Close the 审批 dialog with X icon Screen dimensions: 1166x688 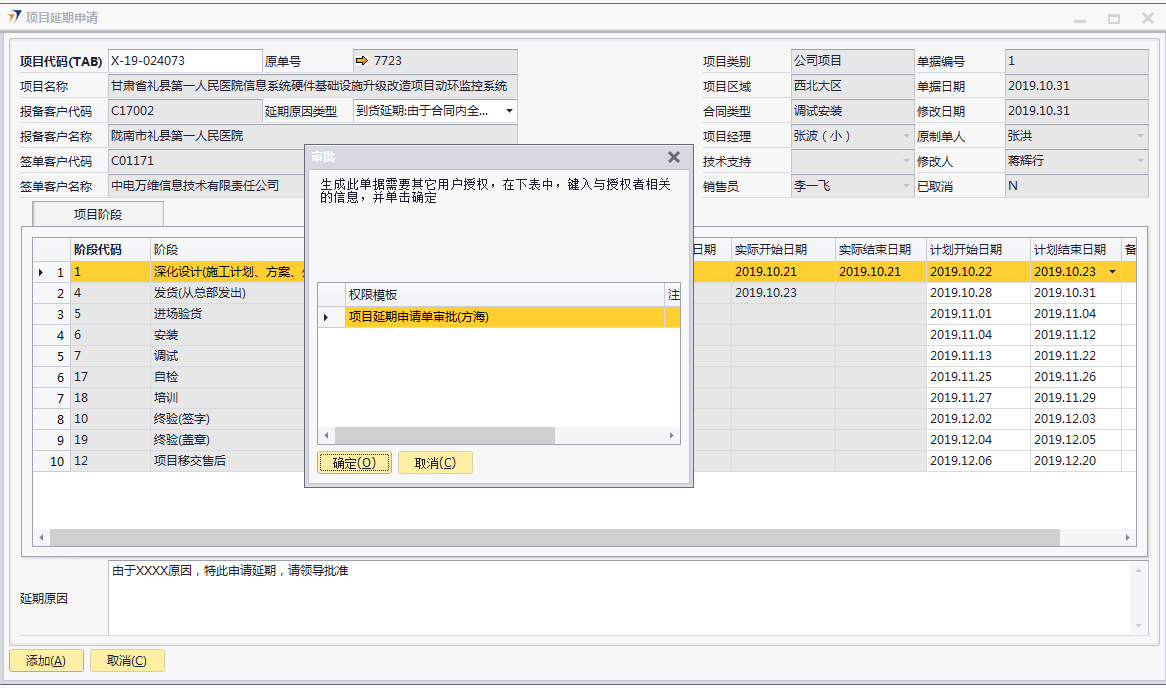point(674,157)
